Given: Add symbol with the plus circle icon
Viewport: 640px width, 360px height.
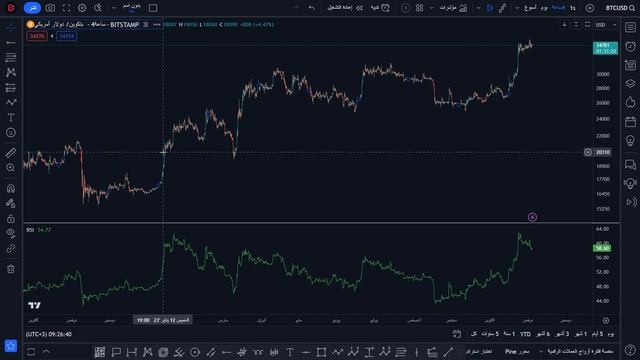Looking at the screenshot, I should click(590, 8).
